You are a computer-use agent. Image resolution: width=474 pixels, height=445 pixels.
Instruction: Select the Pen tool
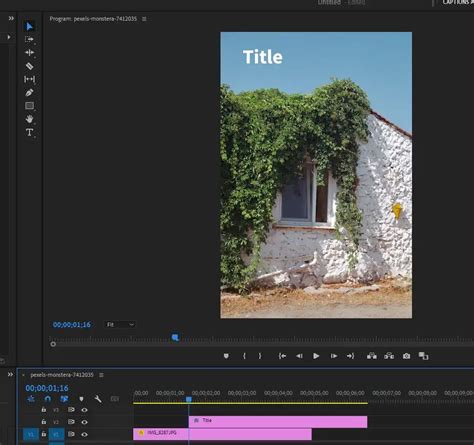coord(29,92)
